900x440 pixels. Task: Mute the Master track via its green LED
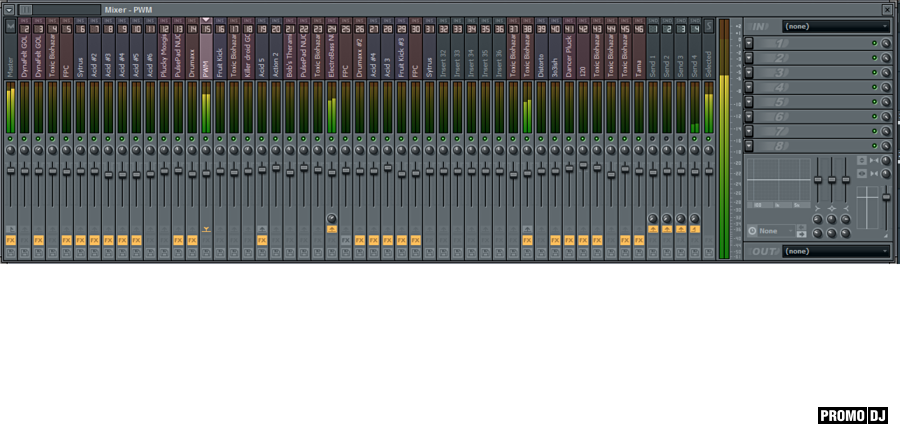10,139
